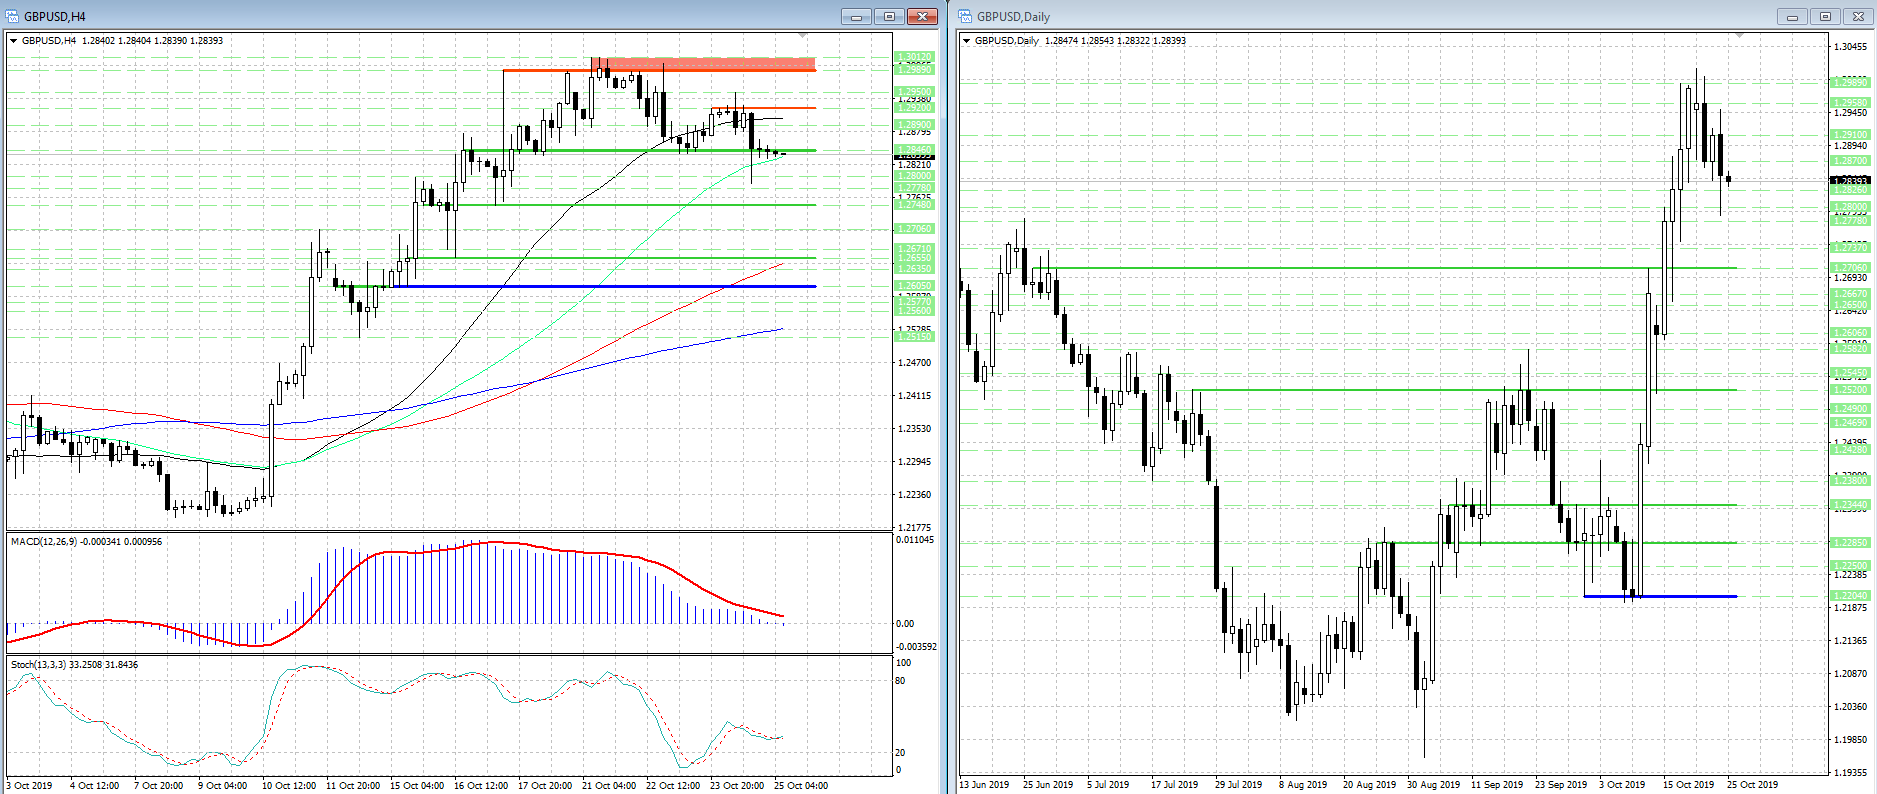1877x794 pixels.
Task: Close the GBPUSD,Daily chart window
Action: [x=1858, y=16]
